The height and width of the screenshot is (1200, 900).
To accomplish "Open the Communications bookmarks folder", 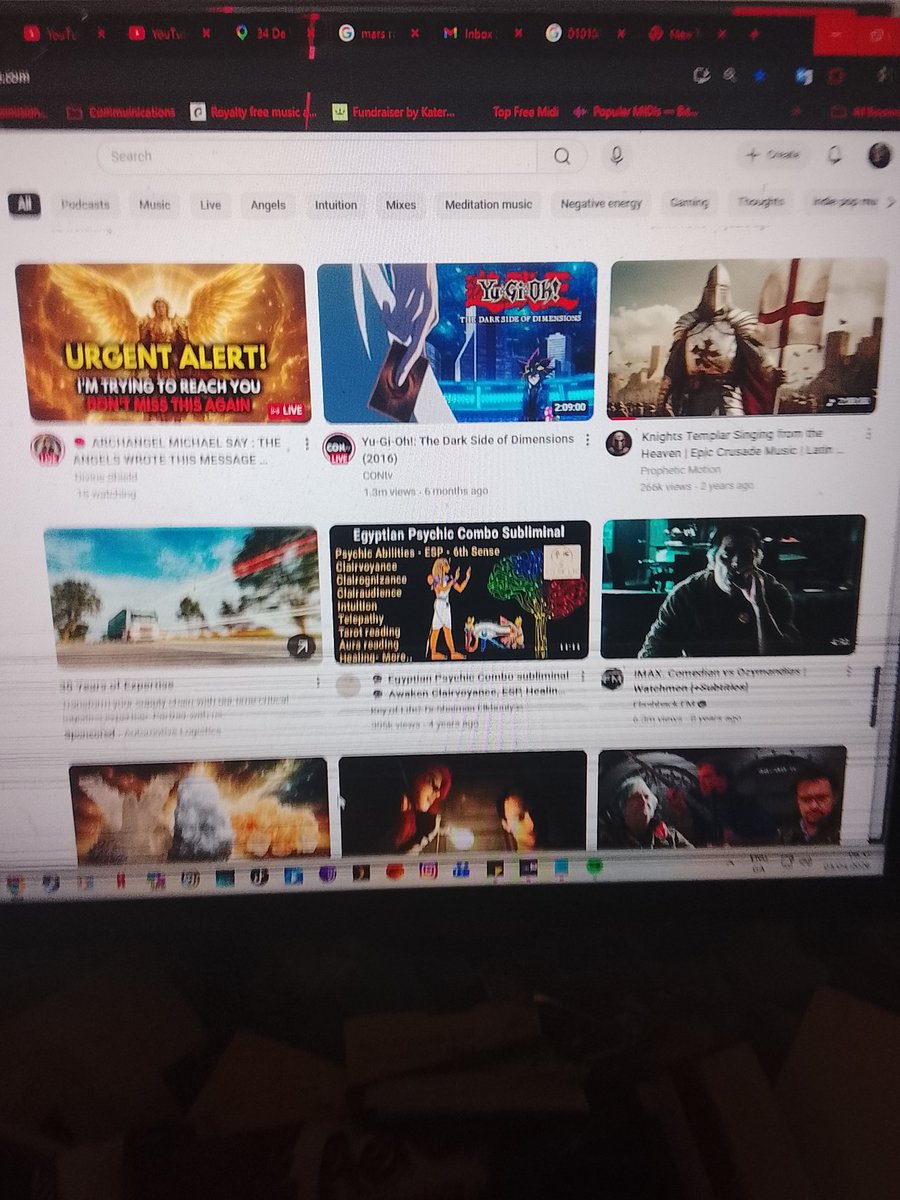I will click(x=121, y=112).
